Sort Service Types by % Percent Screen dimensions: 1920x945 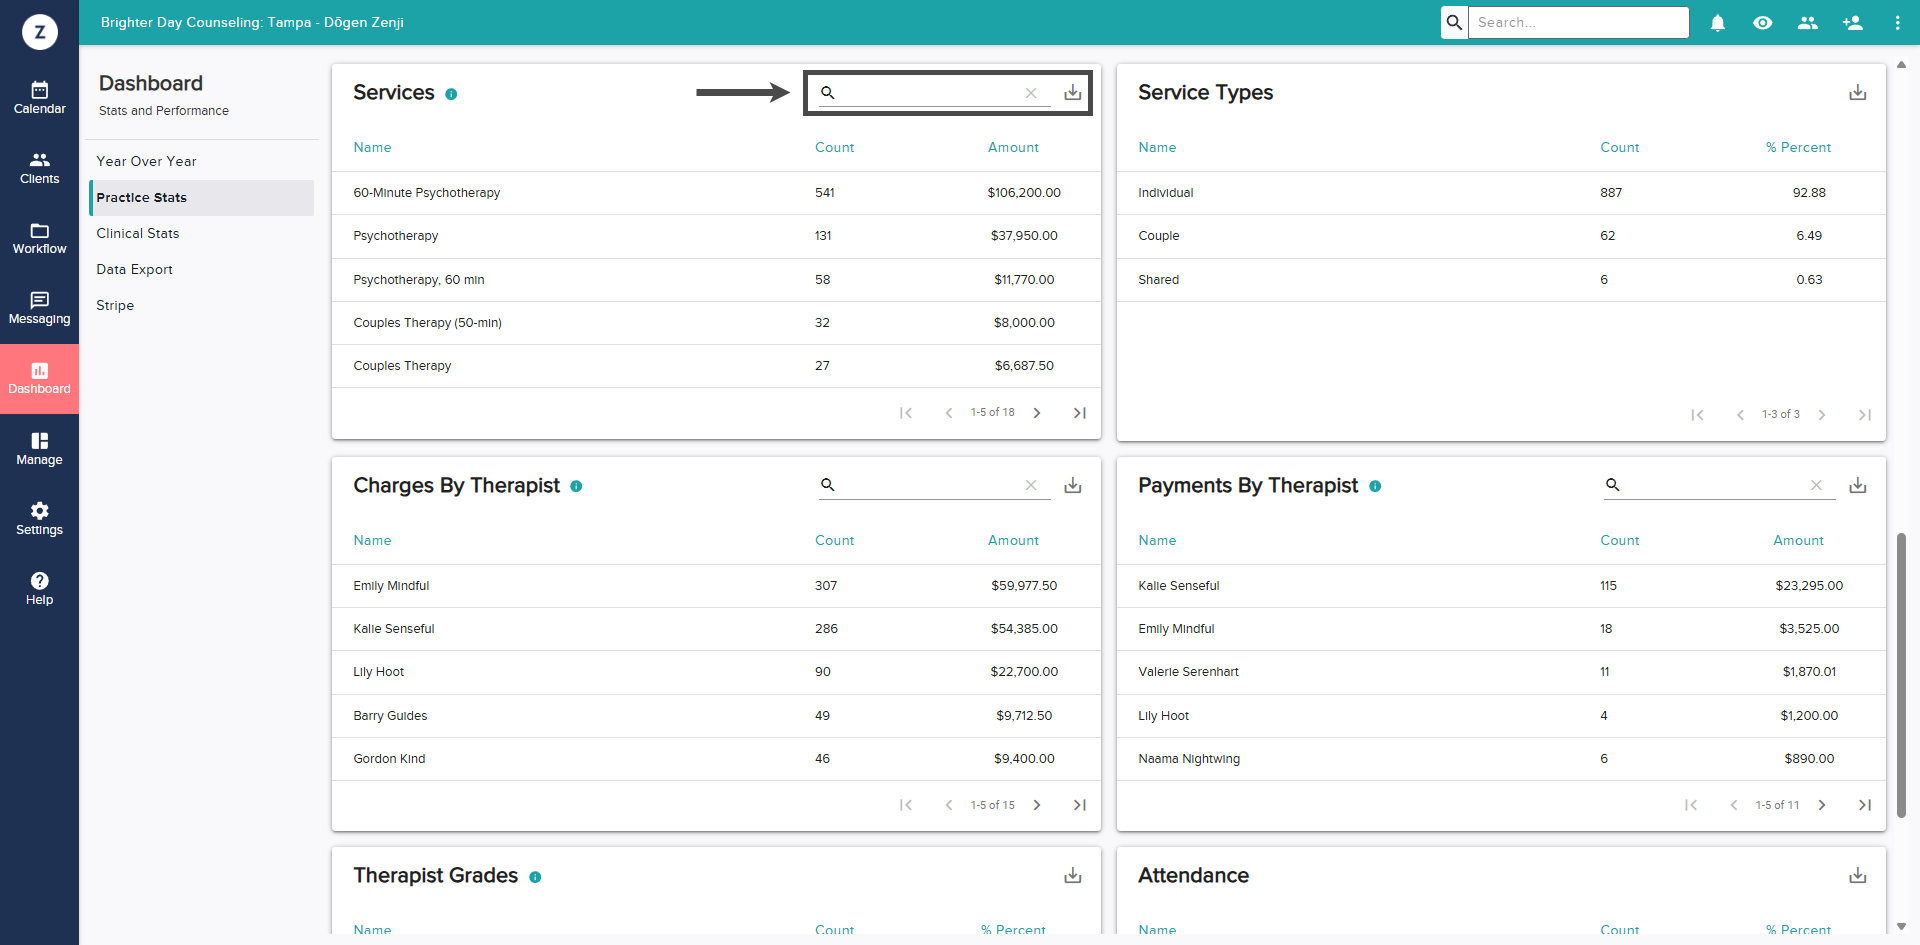[x=1798, y=147]
